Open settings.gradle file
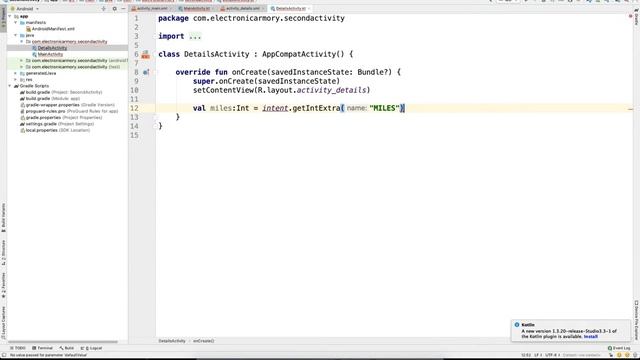This screenshot has width=640, height=360. click(57, 124)
